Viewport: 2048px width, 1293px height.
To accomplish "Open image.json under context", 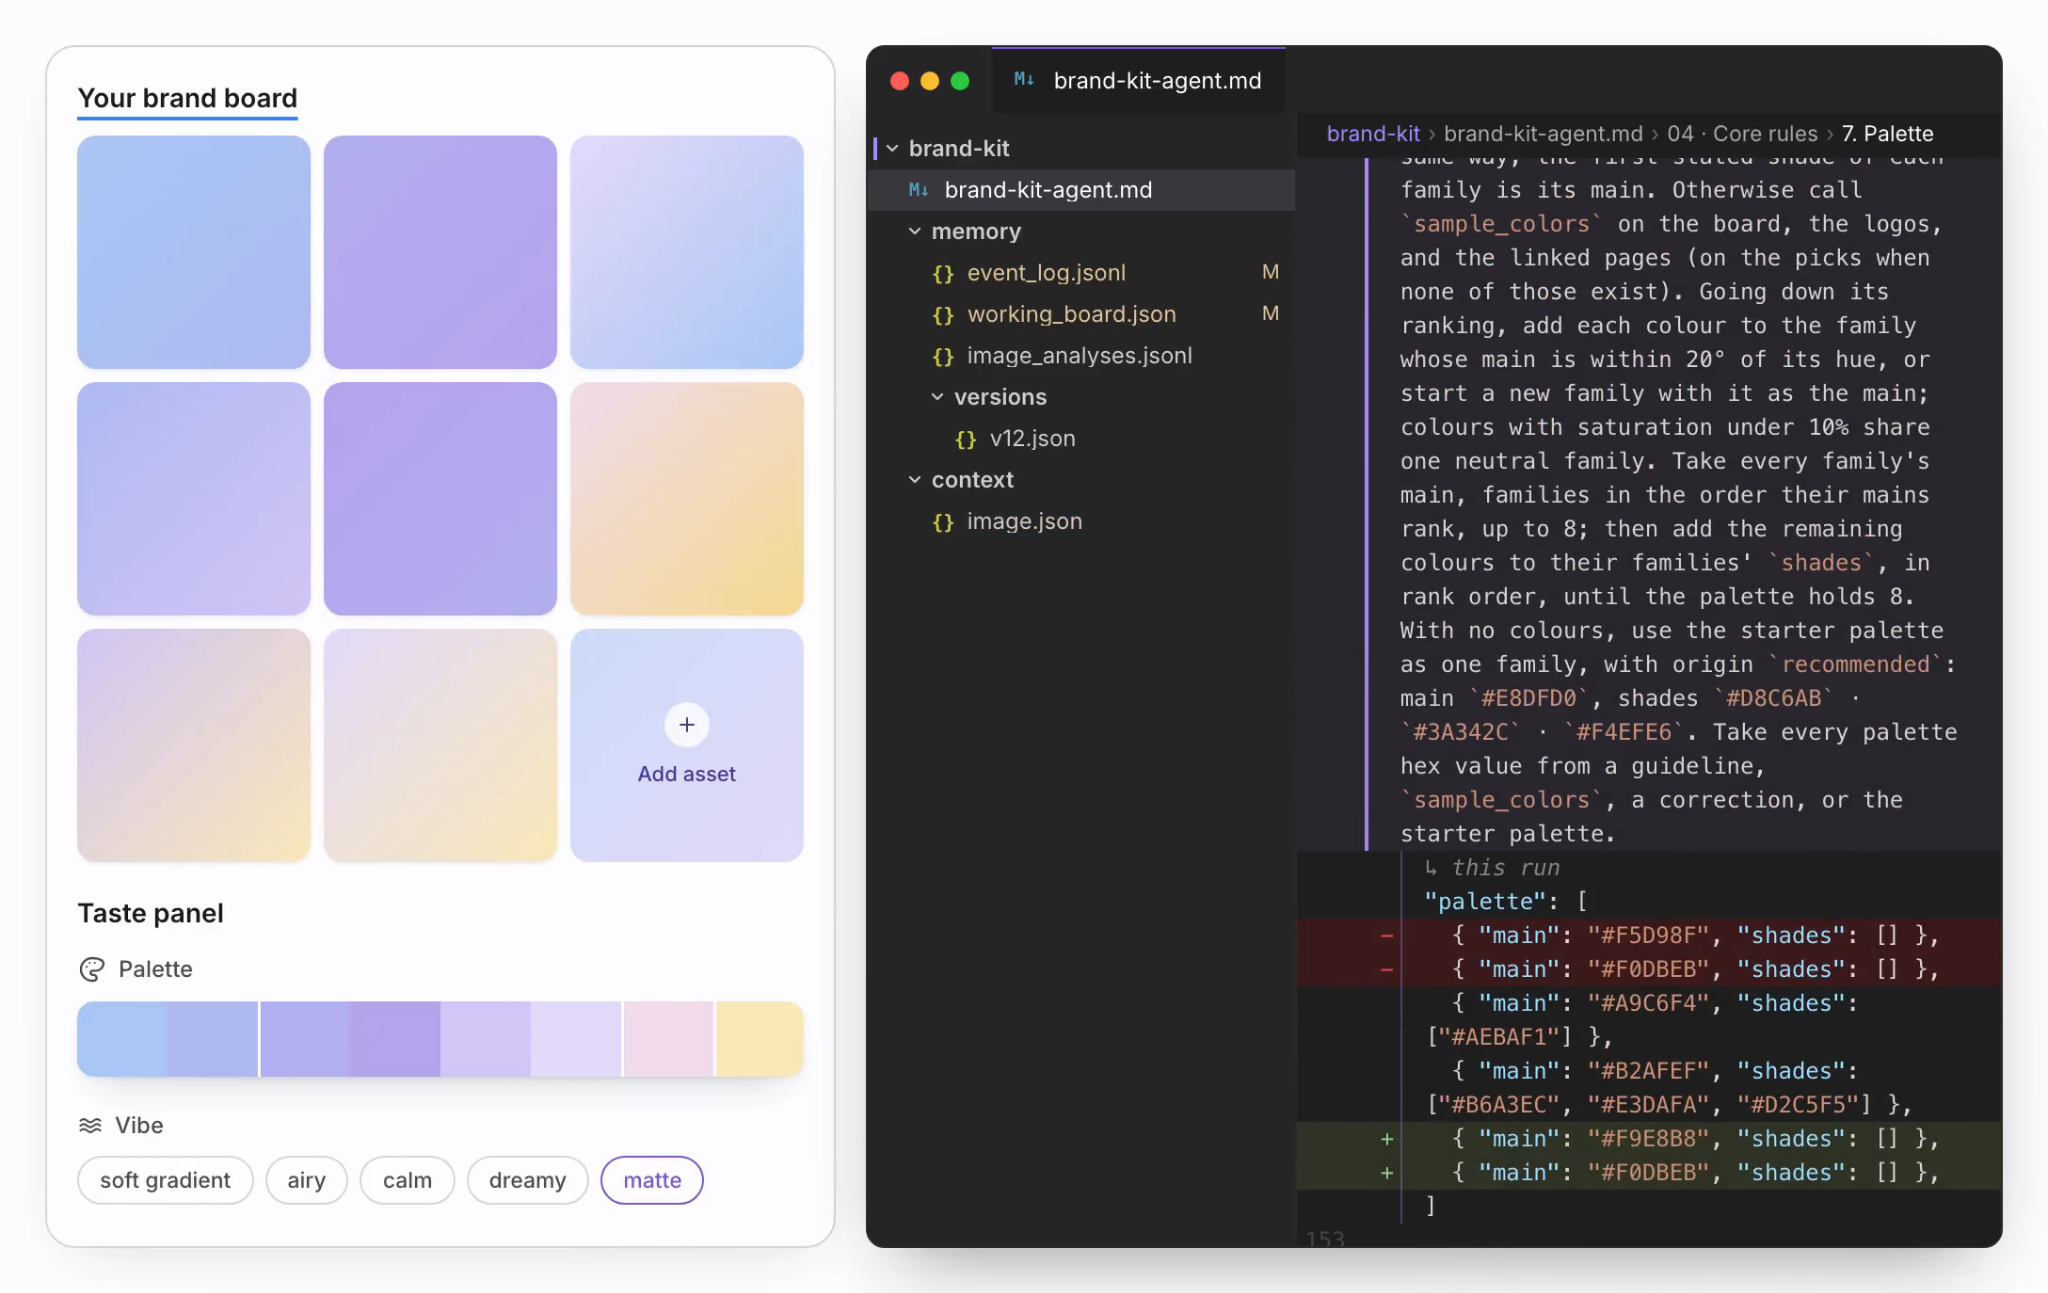I will click(1081, 522).
